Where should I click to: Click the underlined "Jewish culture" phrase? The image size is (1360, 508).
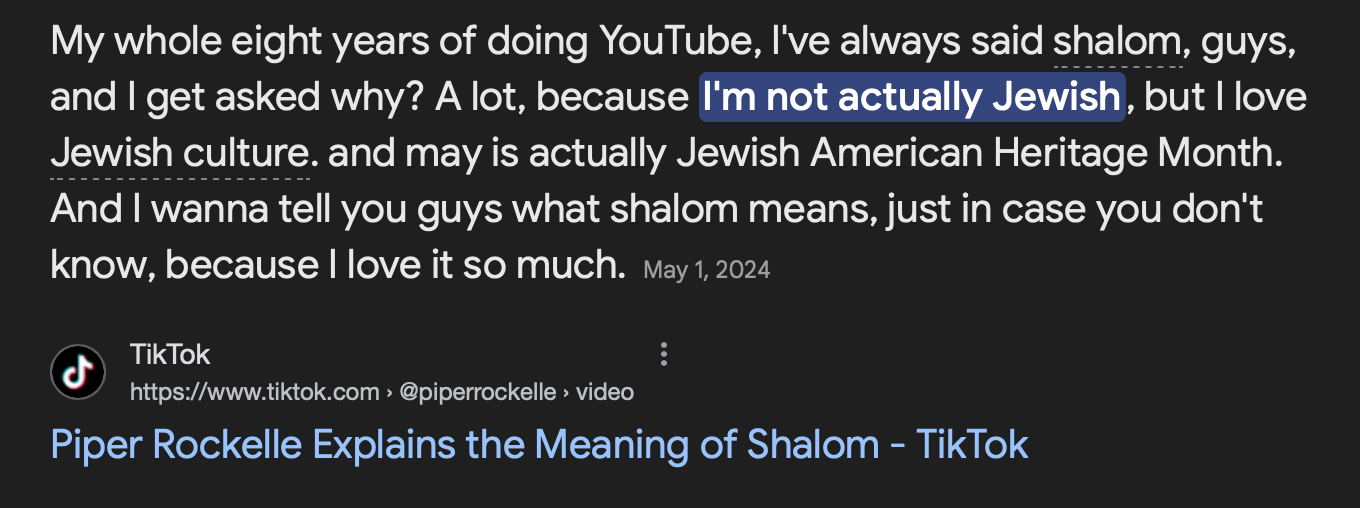point(181,153)
